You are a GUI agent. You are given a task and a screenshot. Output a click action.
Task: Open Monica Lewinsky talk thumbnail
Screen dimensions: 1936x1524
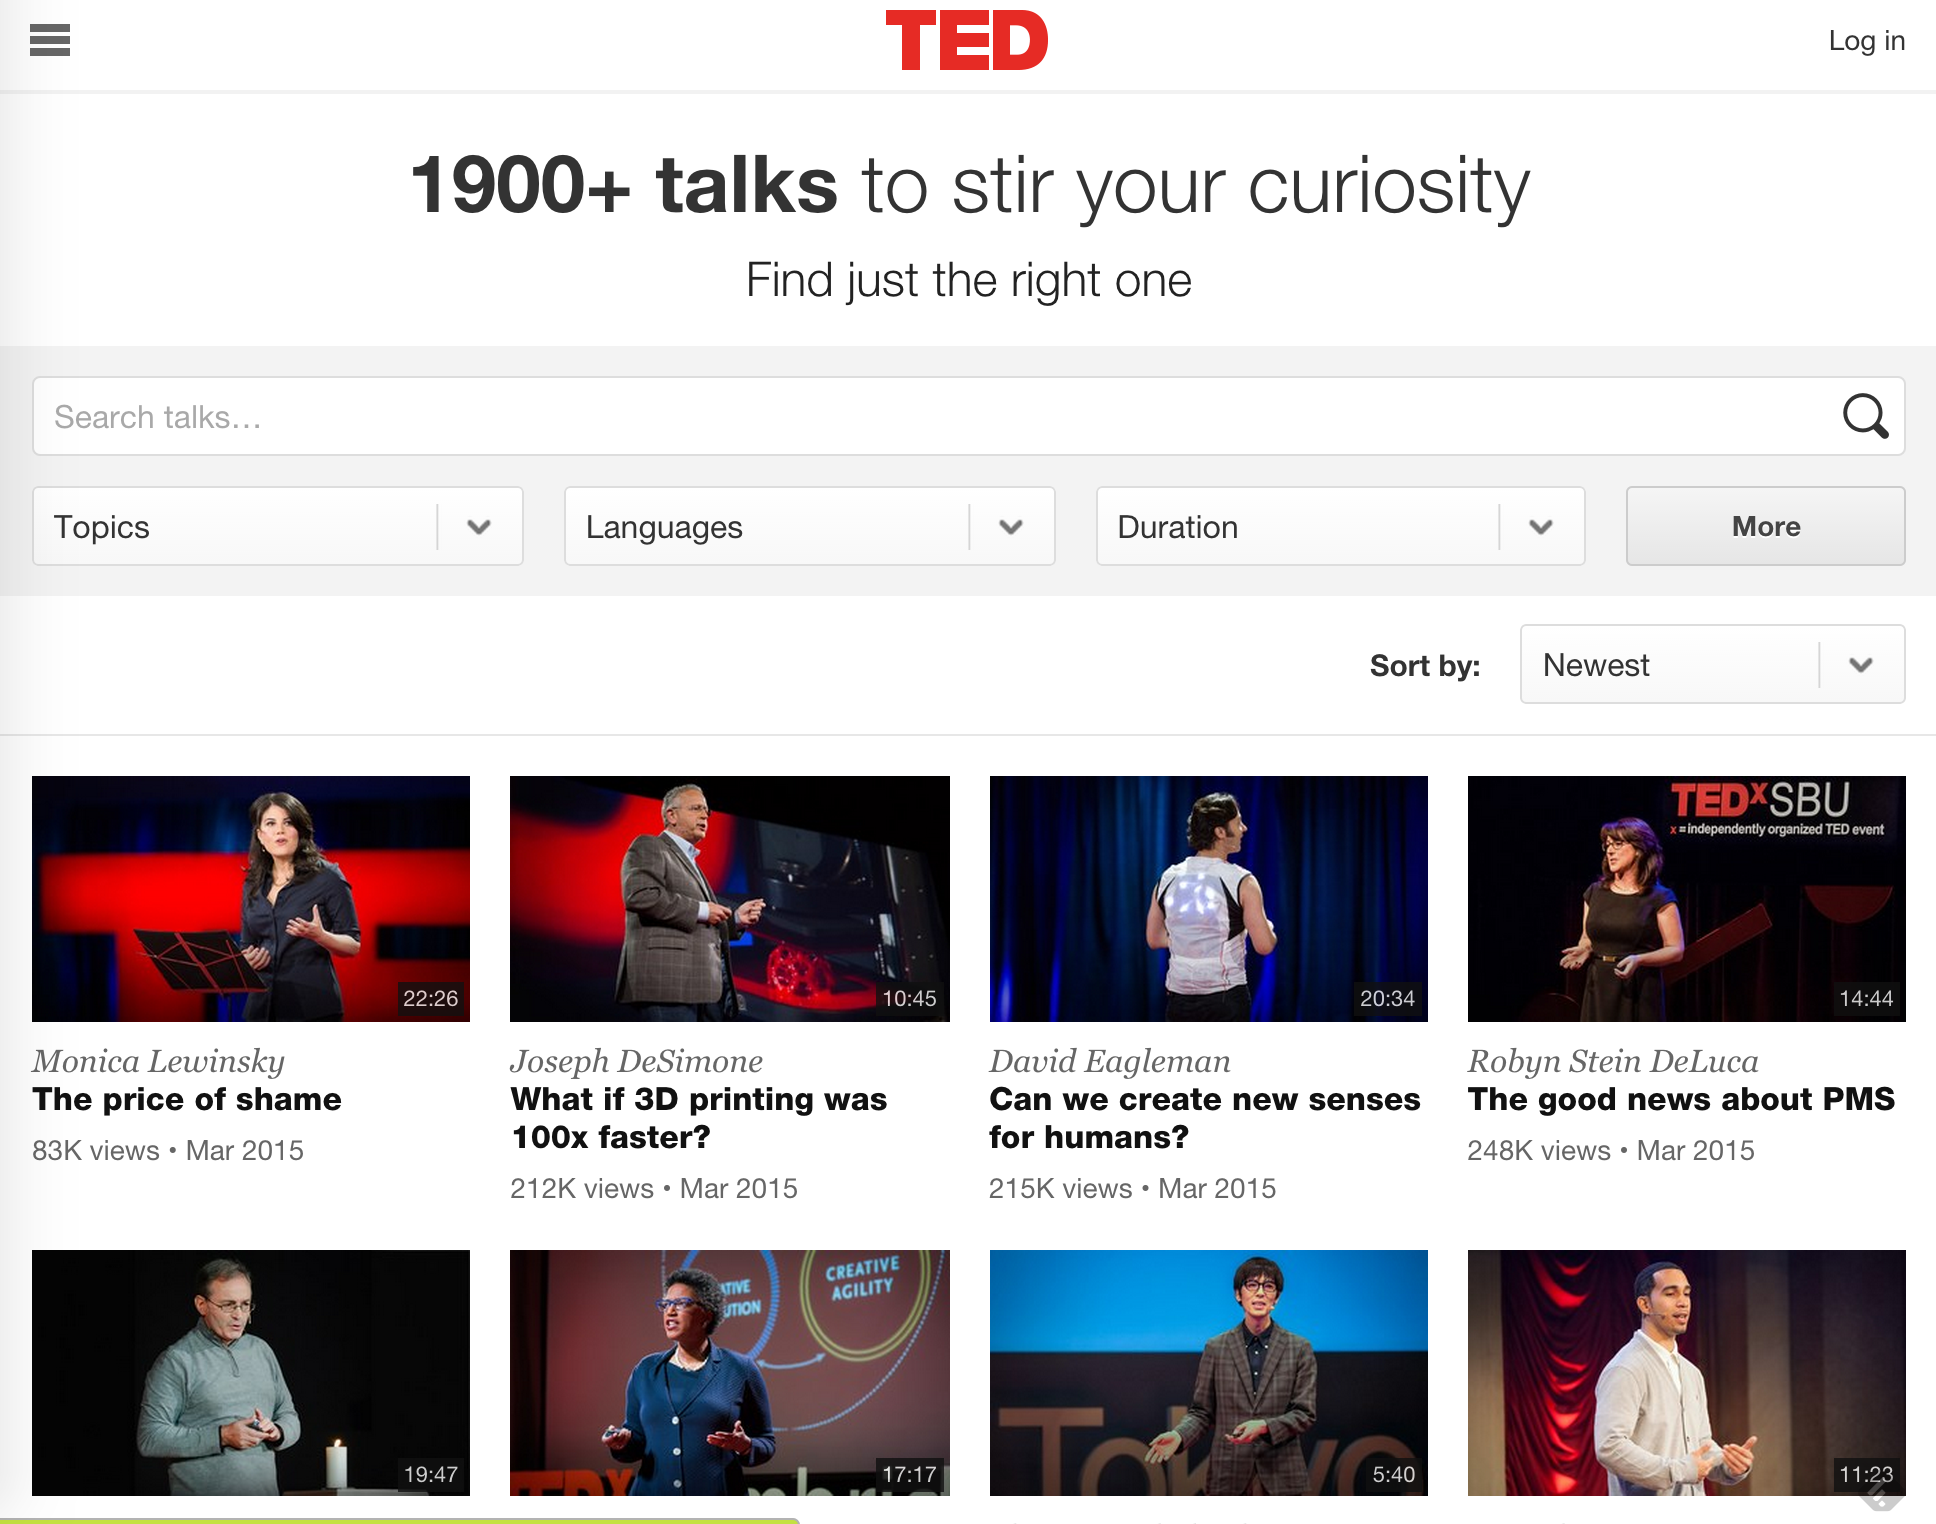[251, 899]
